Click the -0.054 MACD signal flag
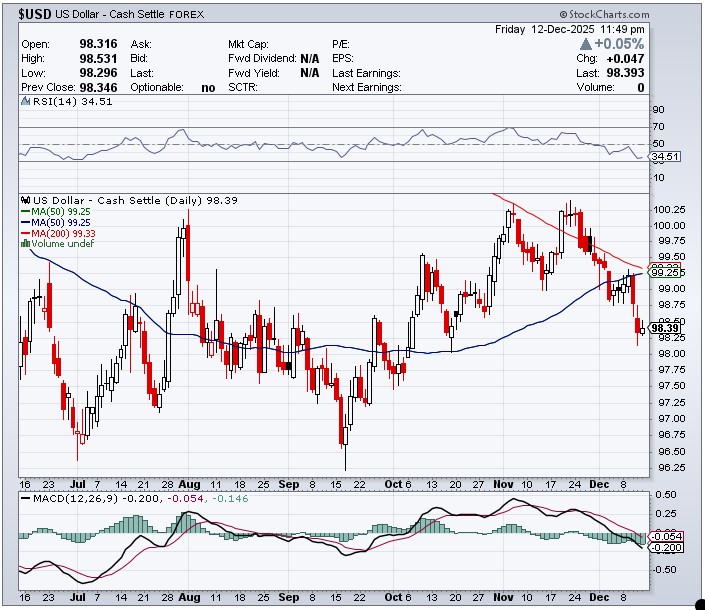Viewport: 705px width, 610px height. click(x=665, y=537)
